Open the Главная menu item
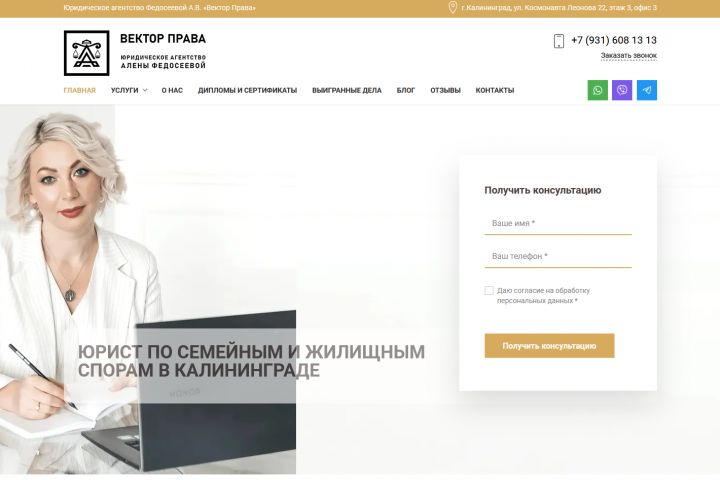 (x=79, y=90)
